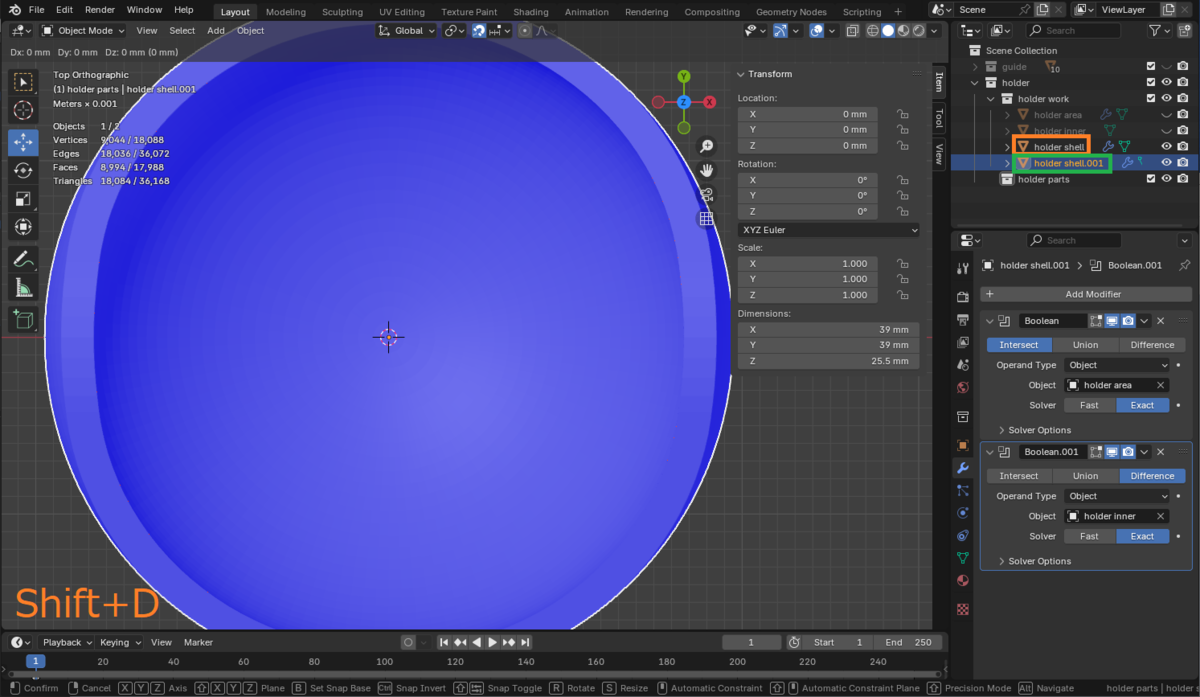Click the play animation button
This screenshot has height=697, width=1200.
[492, 642]
